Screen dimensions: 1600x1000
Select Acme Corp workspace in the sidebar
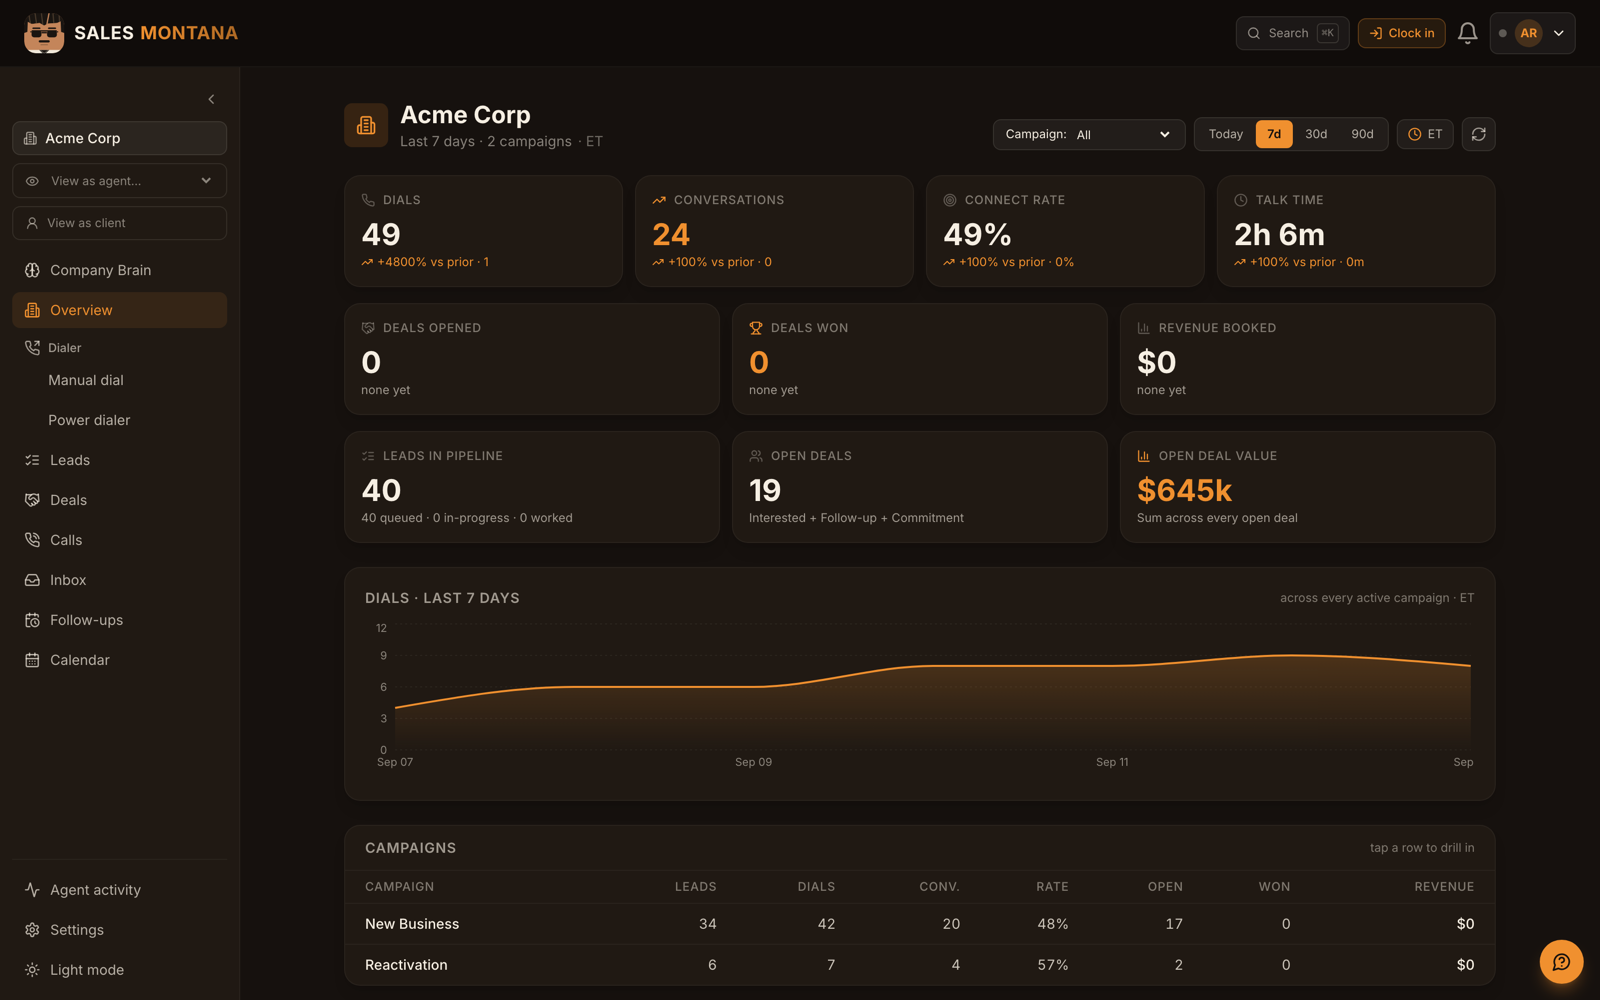tap(120, 138)
